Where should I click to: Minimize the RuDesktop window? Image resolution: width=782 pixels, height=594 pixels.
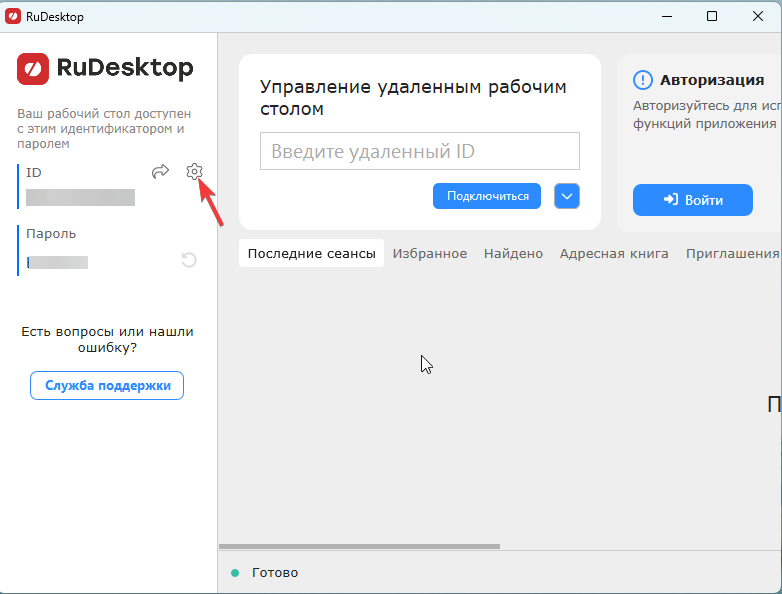[667, 16]
